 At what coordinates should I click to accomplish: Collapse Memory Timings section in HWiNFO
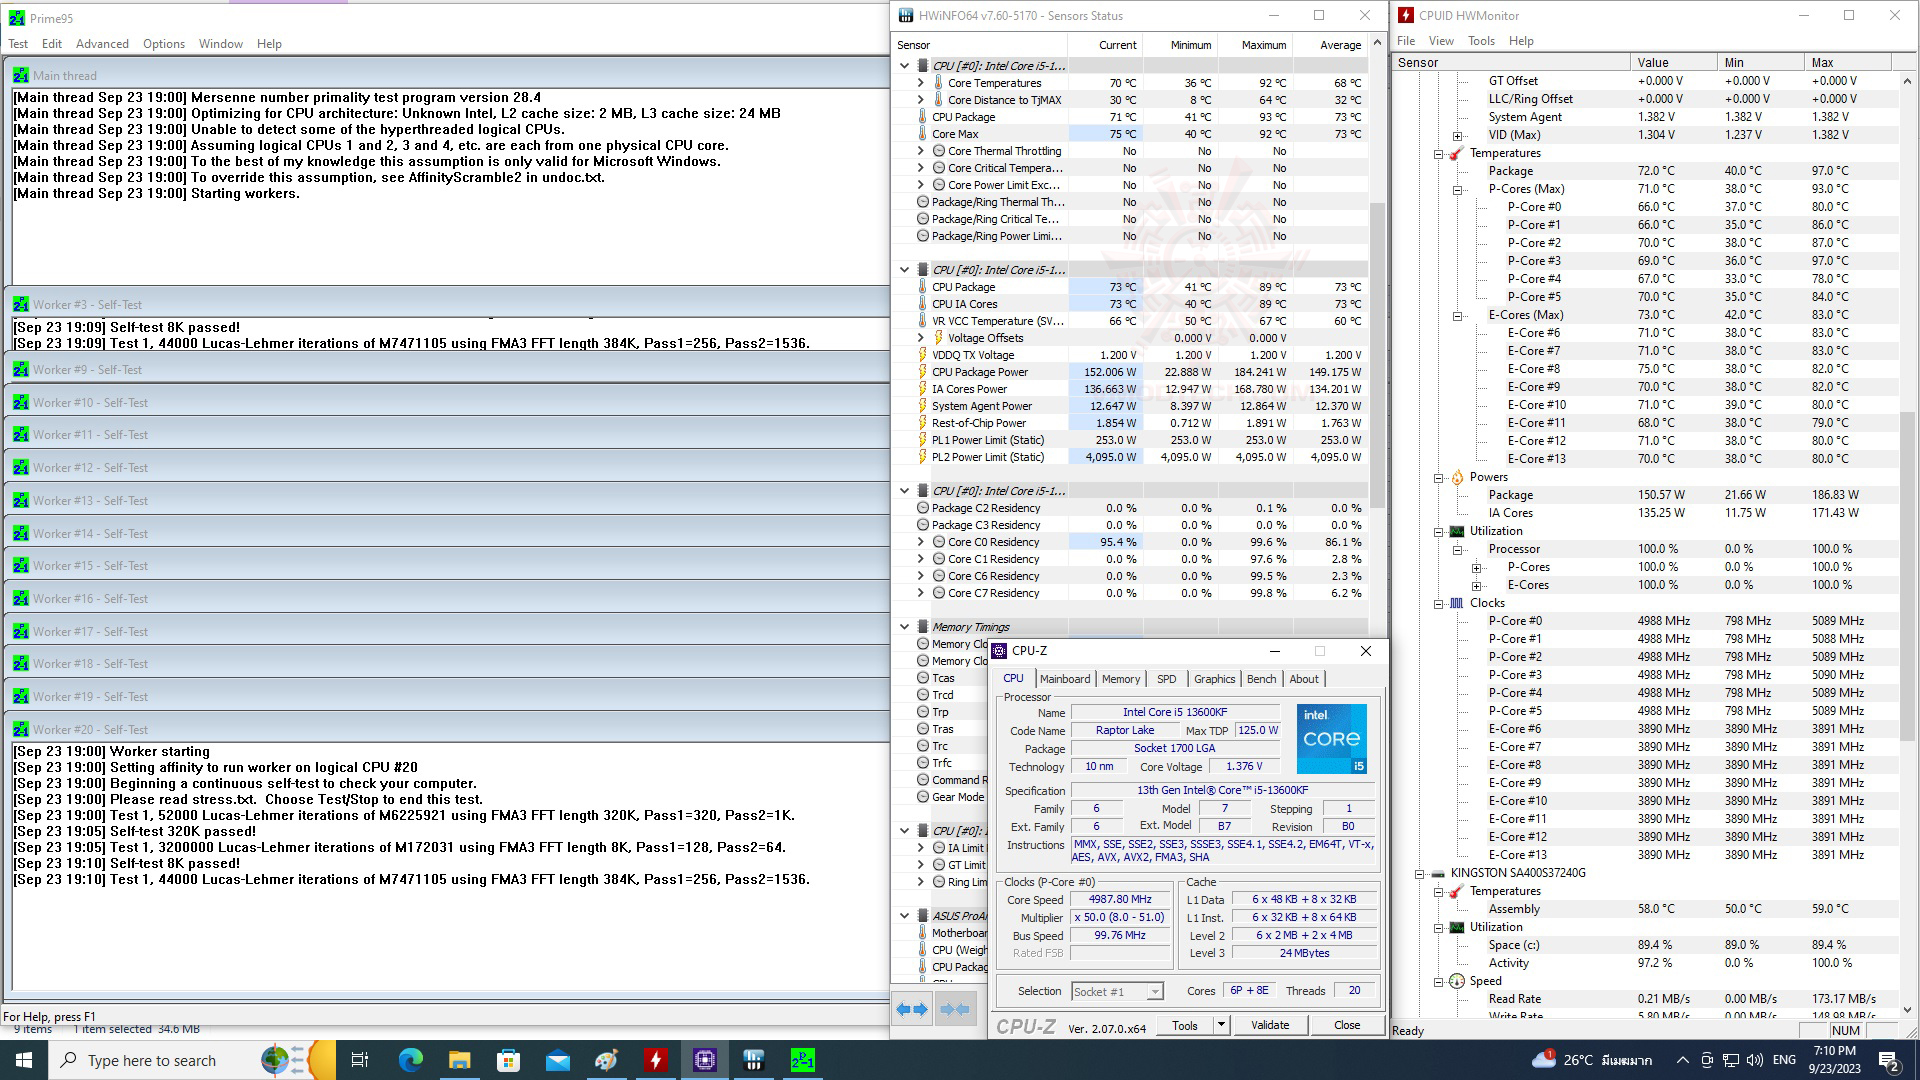(x=904, y=627)
